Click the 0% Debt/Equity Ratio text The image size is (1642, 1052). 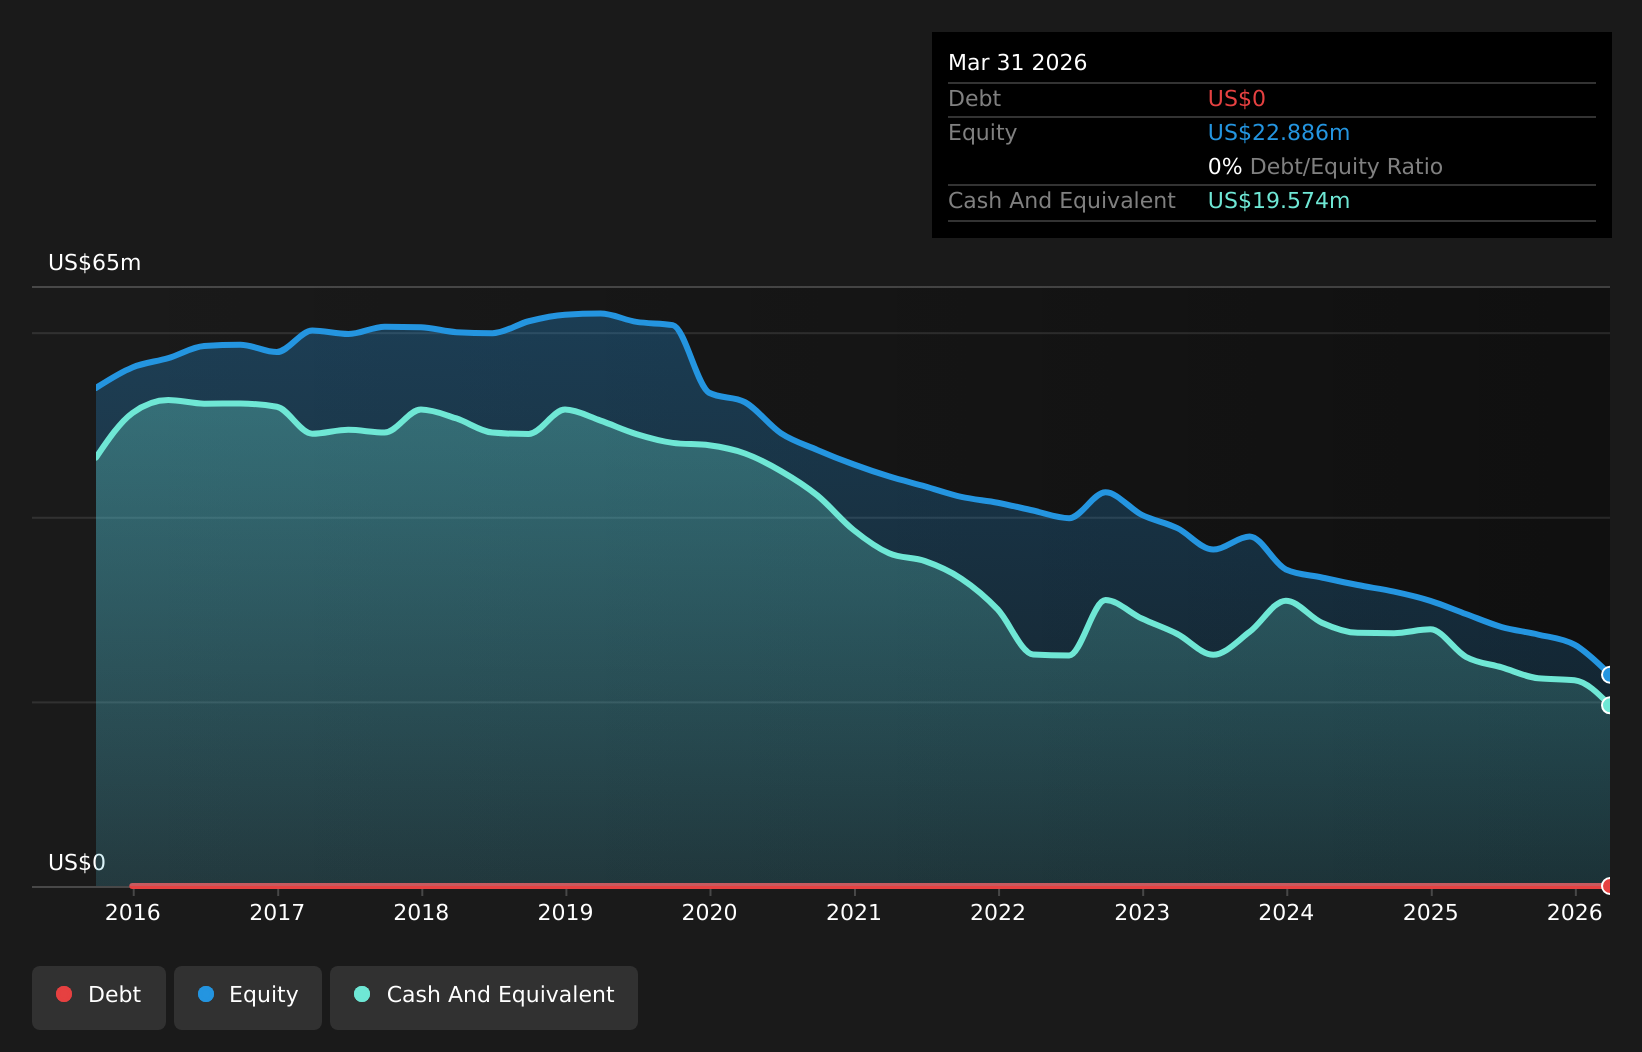click(x=1325, y=167)
